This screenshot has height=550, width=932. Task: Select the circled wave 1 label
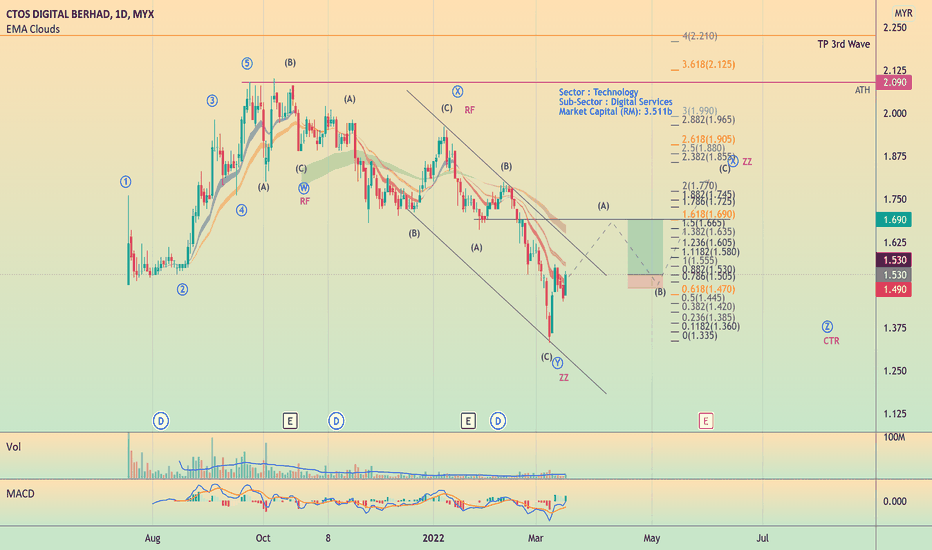coord(125,182)
